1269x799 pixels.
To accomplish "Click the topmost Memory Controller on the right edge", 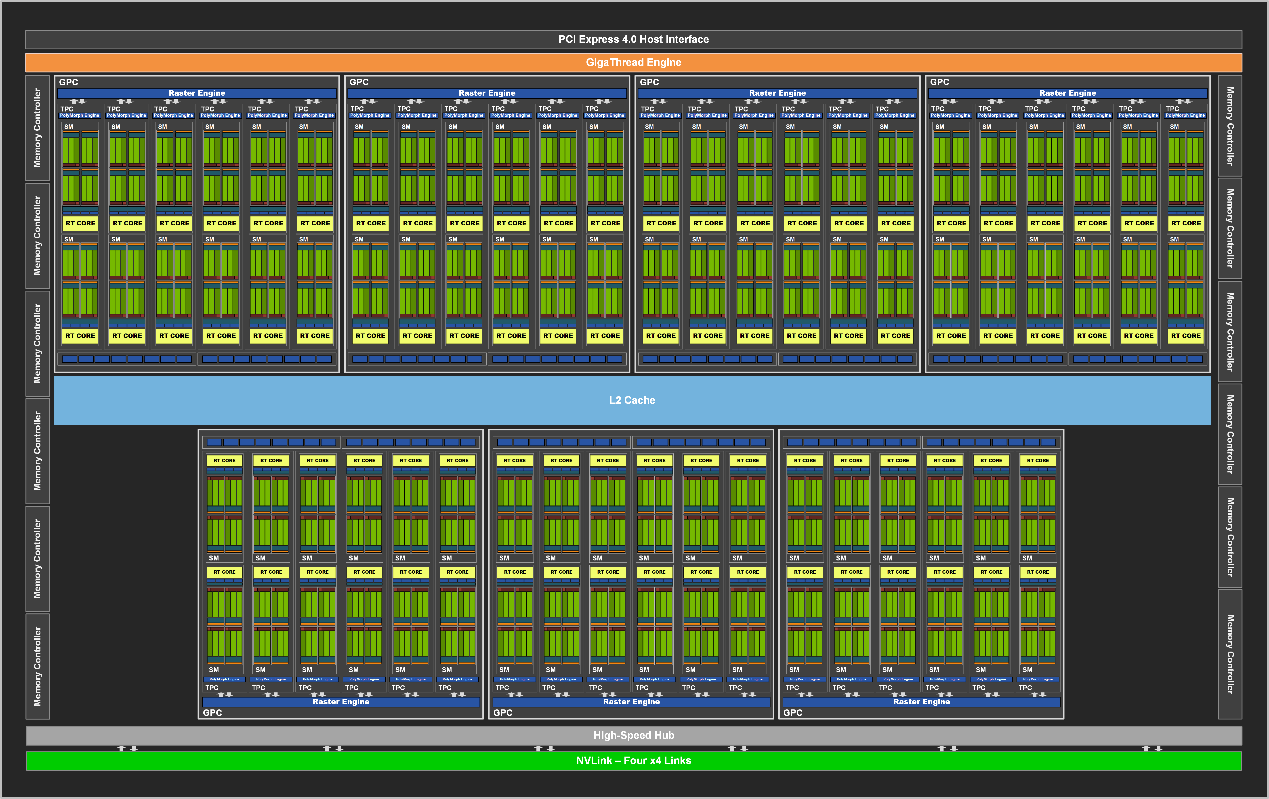I will click(1230, 125).
